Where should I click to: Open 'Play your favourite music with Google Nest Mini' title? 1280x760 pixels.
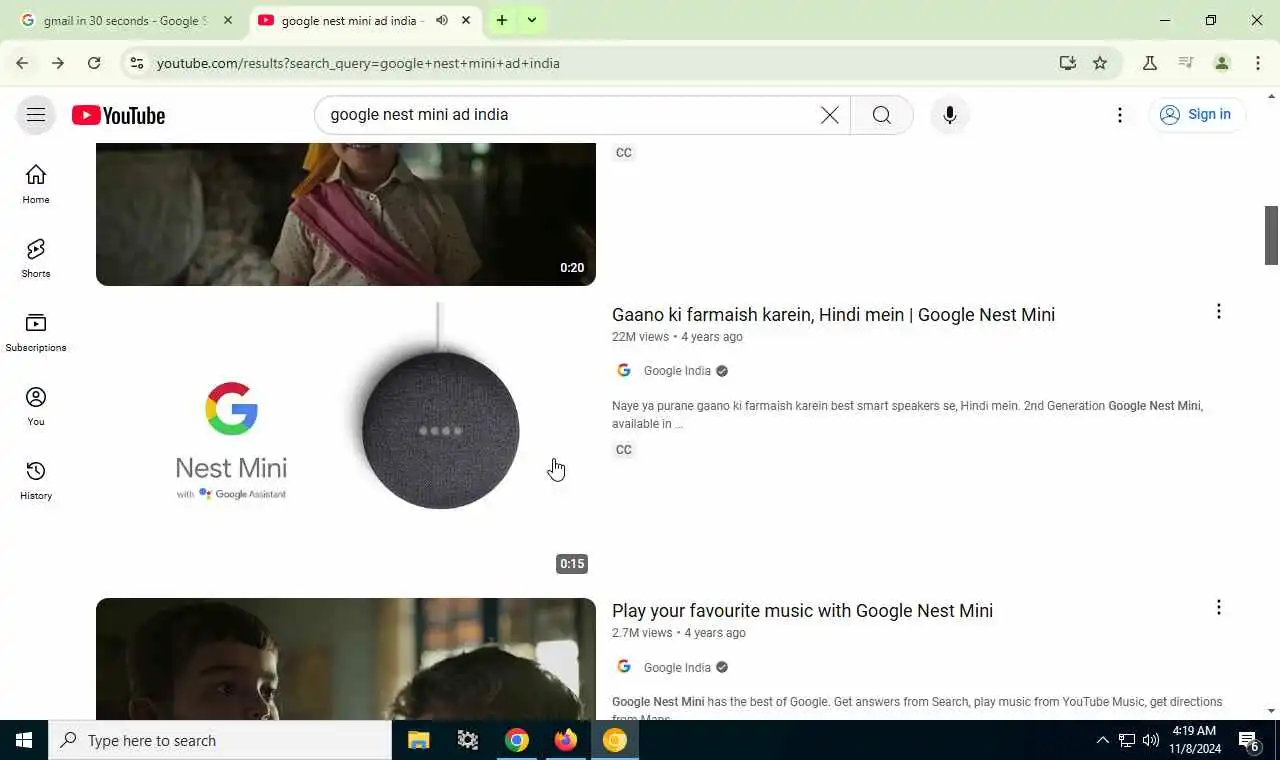pyautogui.click(x=802, y=611)
